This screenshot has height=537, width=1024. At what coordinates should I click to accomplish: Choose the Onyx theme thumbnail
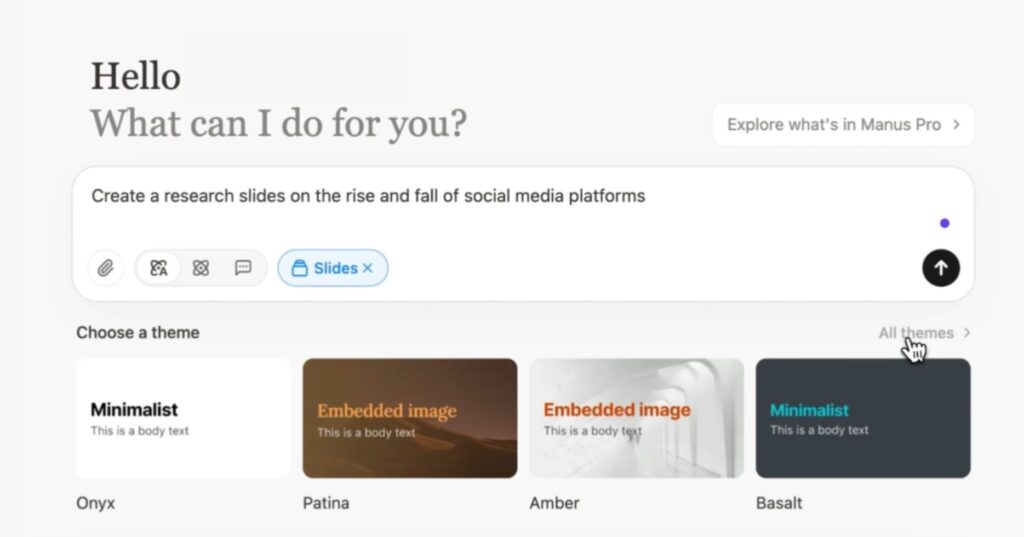184,418
